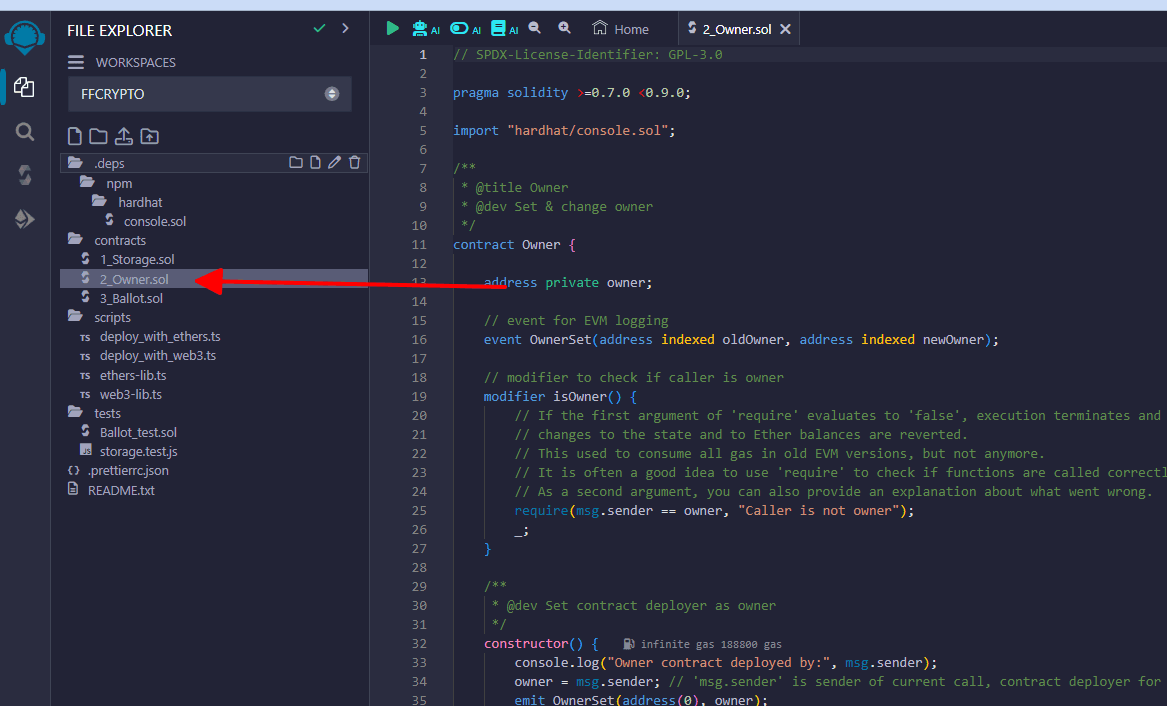
Task: Click the upload folder icon
Action: pos(150,136)
